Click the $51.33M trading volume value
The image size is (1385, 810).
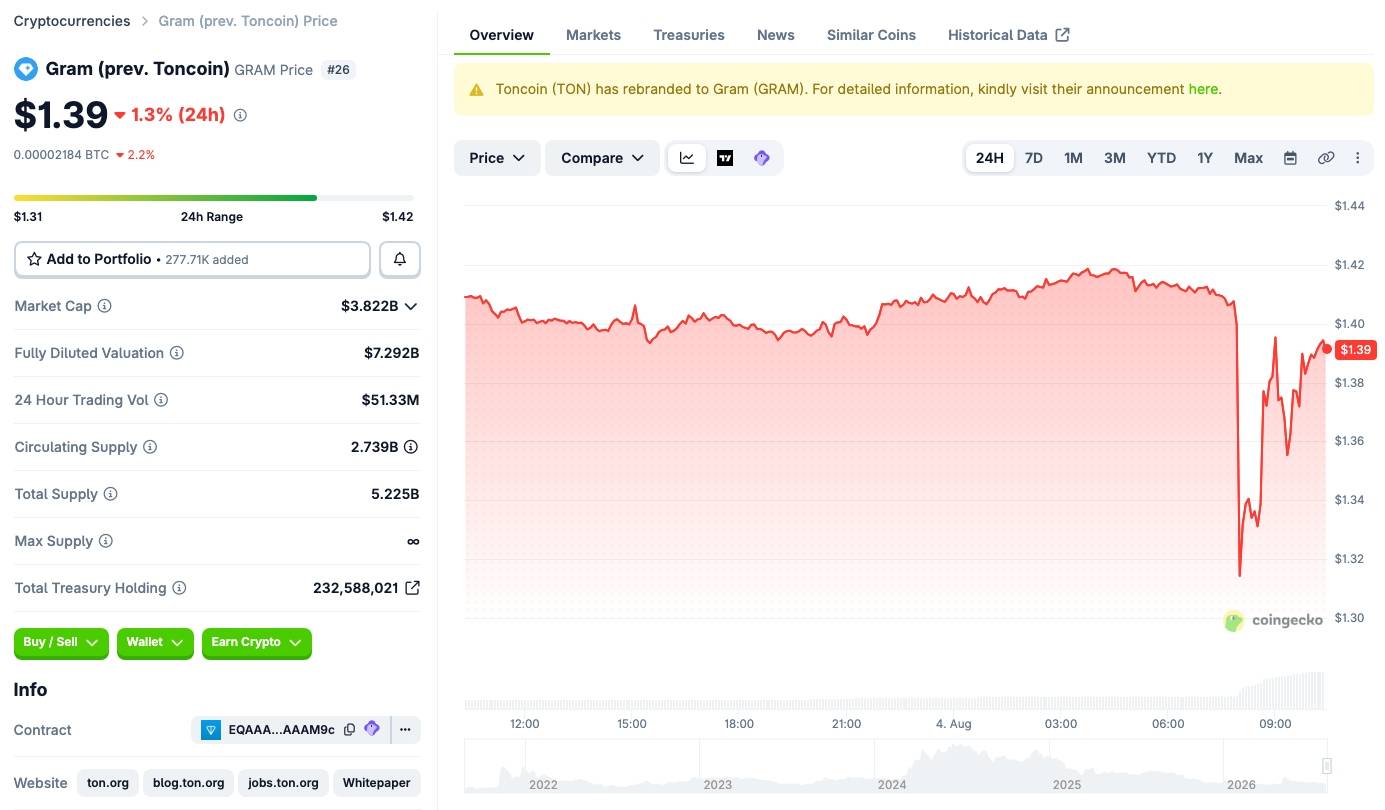390,400
